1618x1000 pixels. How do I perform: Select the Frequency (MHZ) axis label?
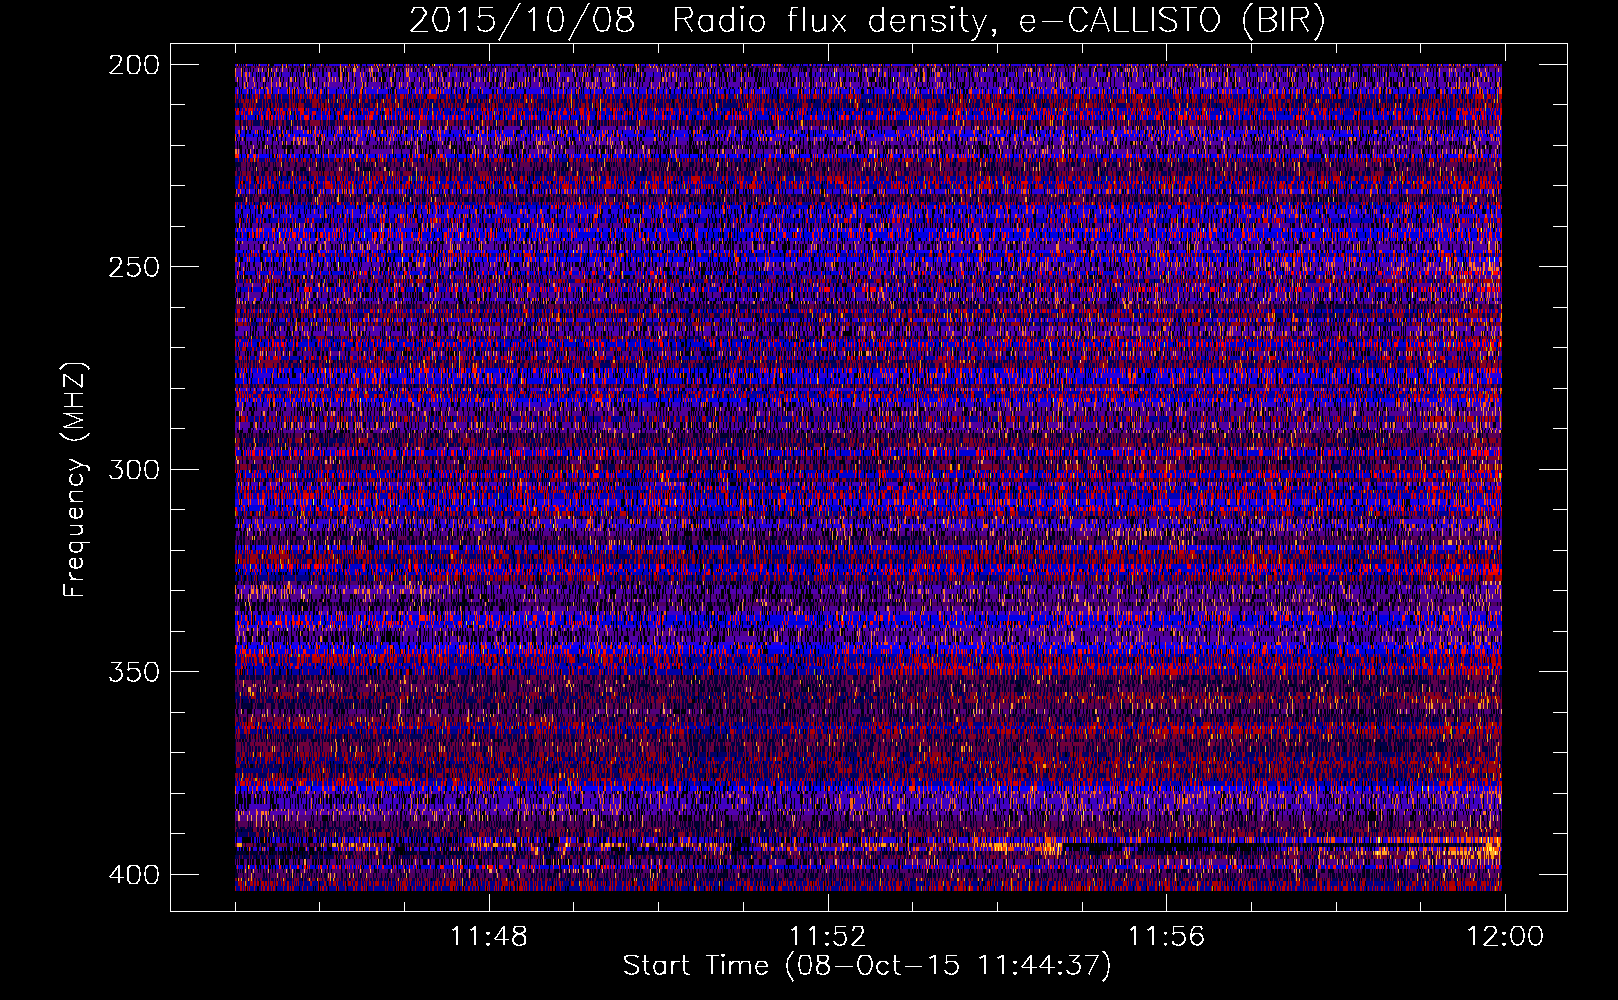pos(75,478)
